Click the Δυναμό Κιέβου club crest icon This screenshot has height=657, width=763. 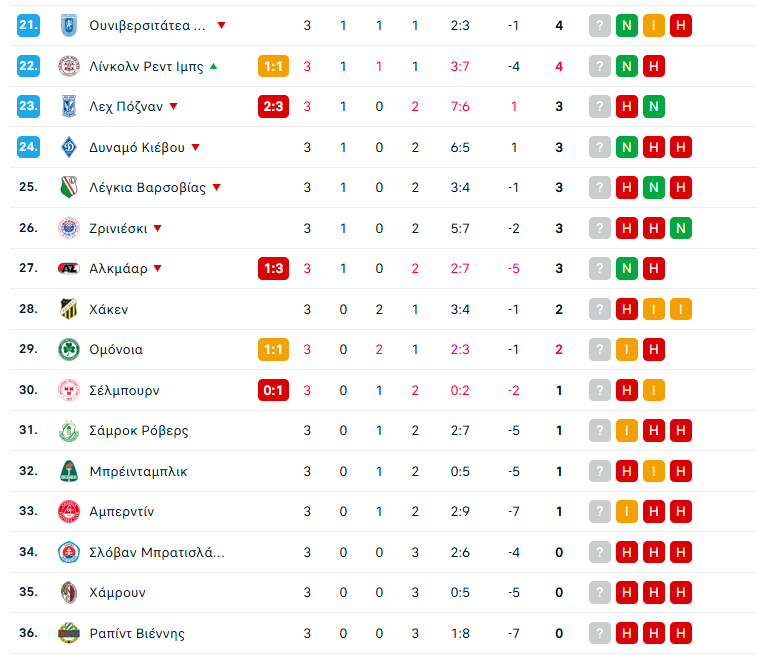tap(68, 147)
